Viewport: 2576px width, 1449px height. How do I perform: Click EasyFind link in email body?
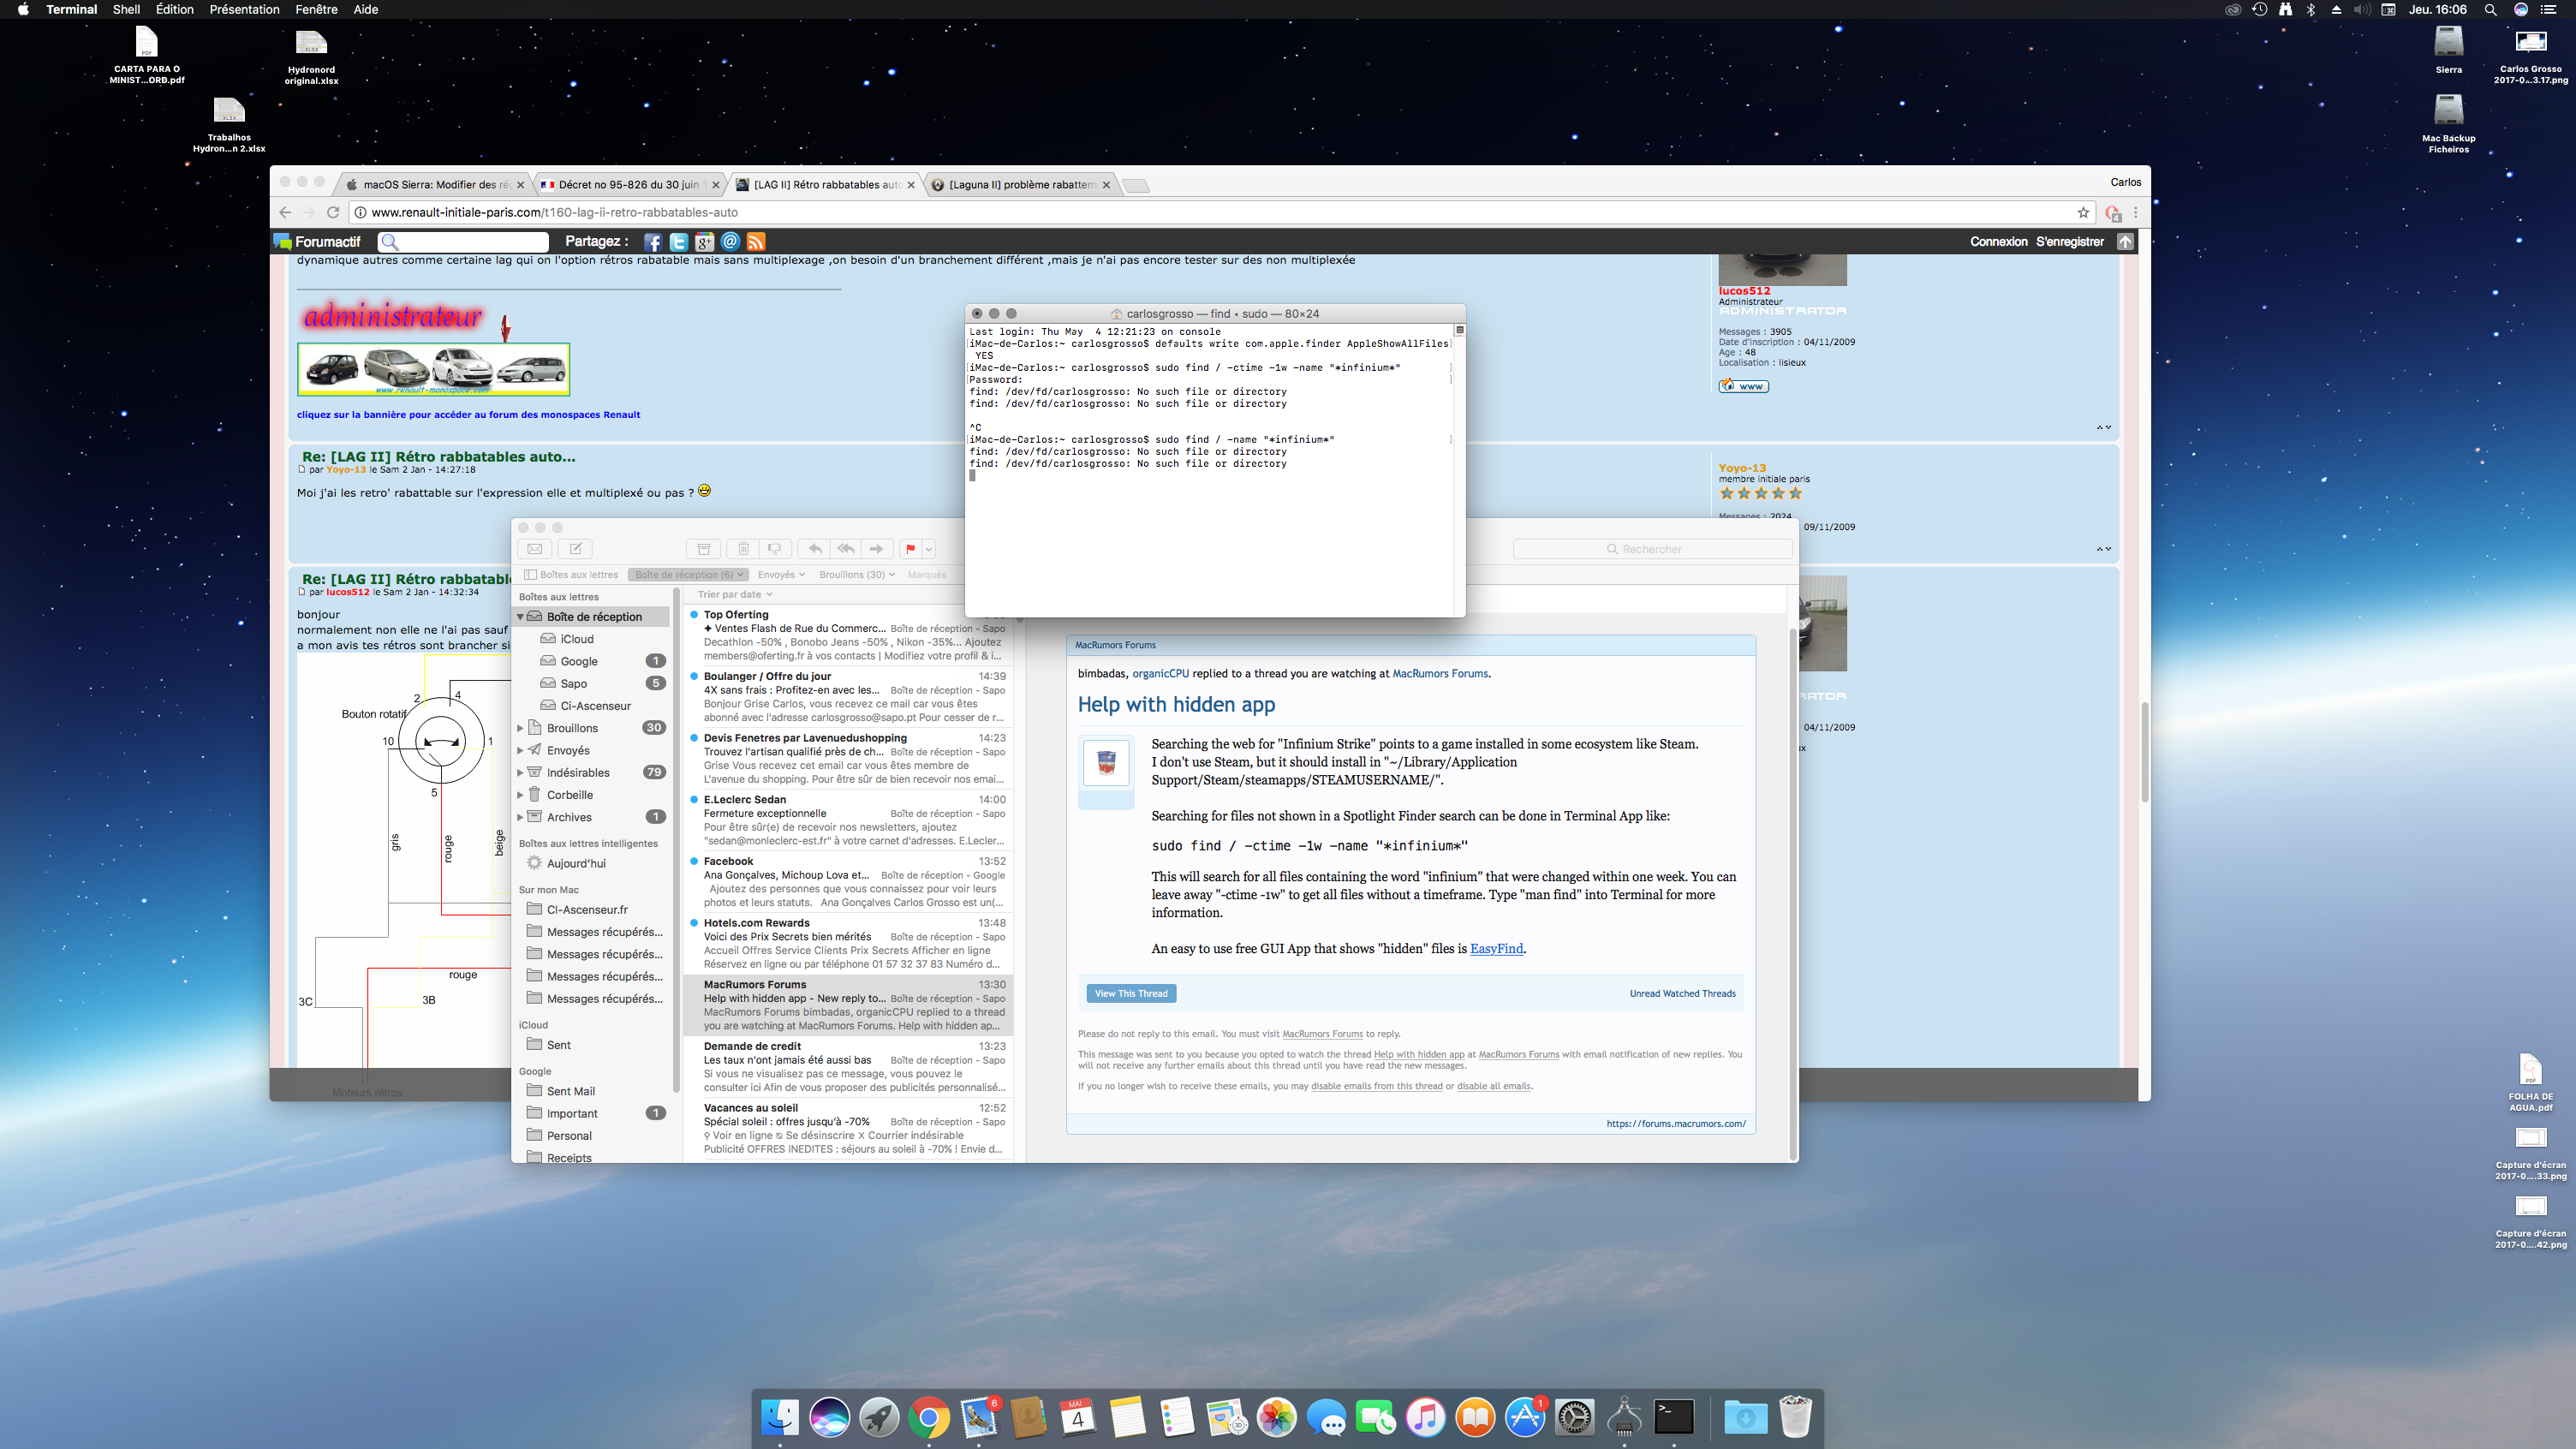(1496, 949)
